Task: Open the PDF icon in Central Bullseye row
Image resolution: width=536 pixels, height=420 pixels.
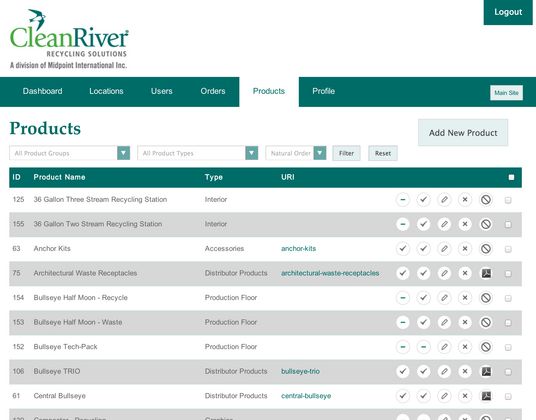Action: tap(486, 396)
